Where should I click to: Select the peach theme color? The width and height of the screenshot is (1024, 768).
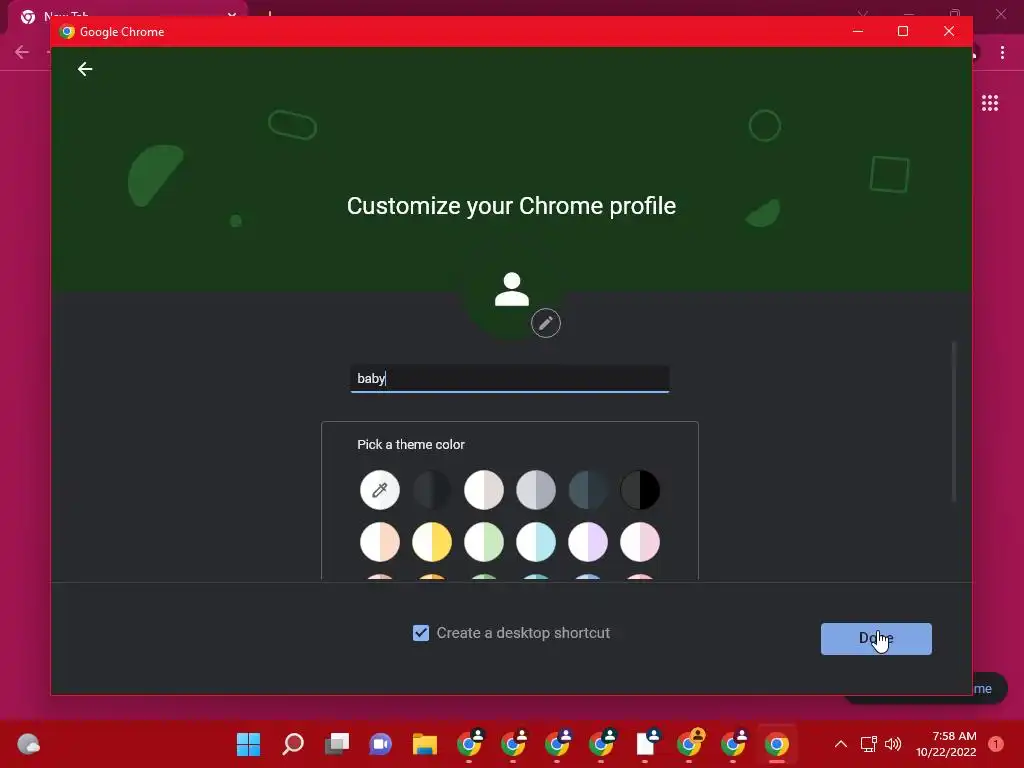pyautogui.click(x=379, y=542)
